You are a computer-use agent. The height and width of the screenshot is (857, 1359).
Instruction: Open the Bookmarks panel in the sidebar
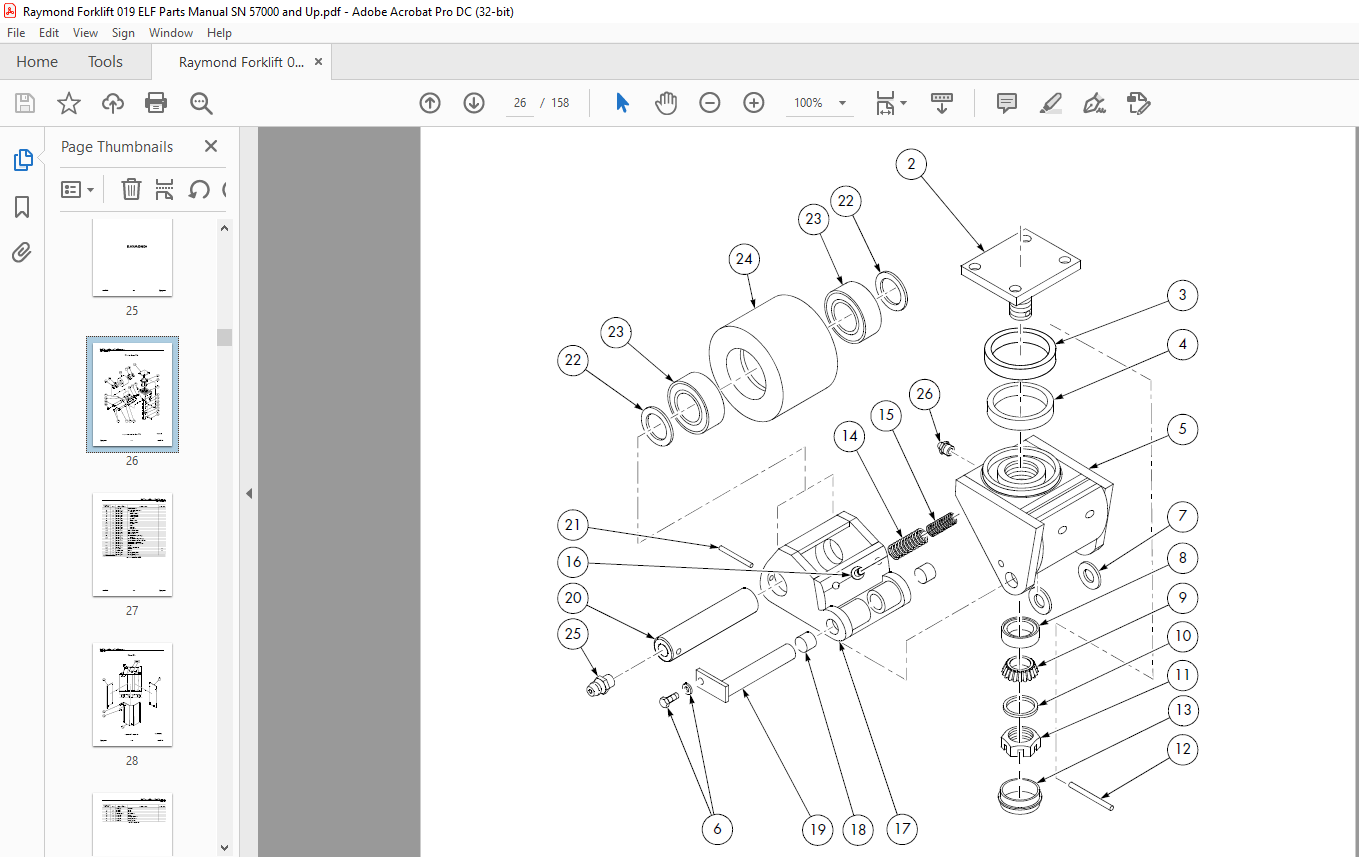tap(22, 207)
